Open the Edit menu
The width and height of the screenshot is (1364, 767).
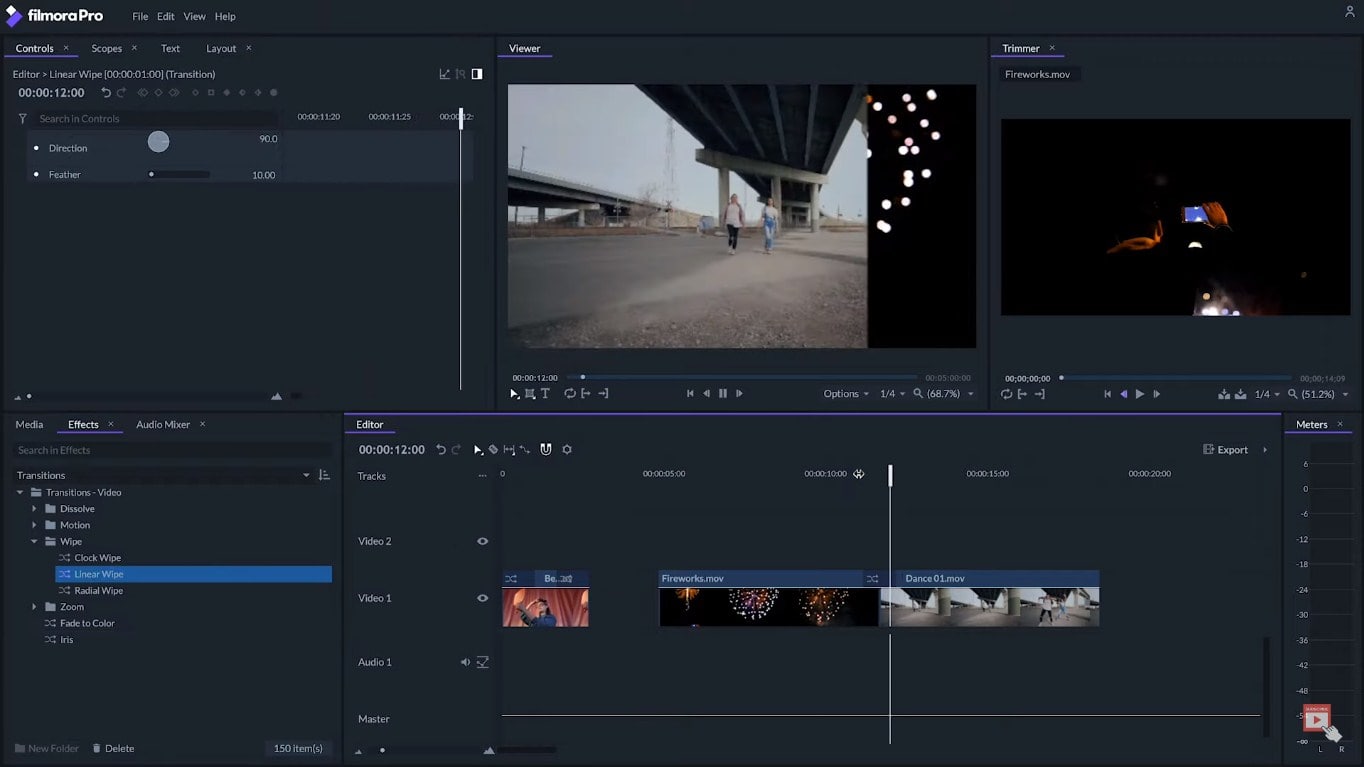pos(165,17)
